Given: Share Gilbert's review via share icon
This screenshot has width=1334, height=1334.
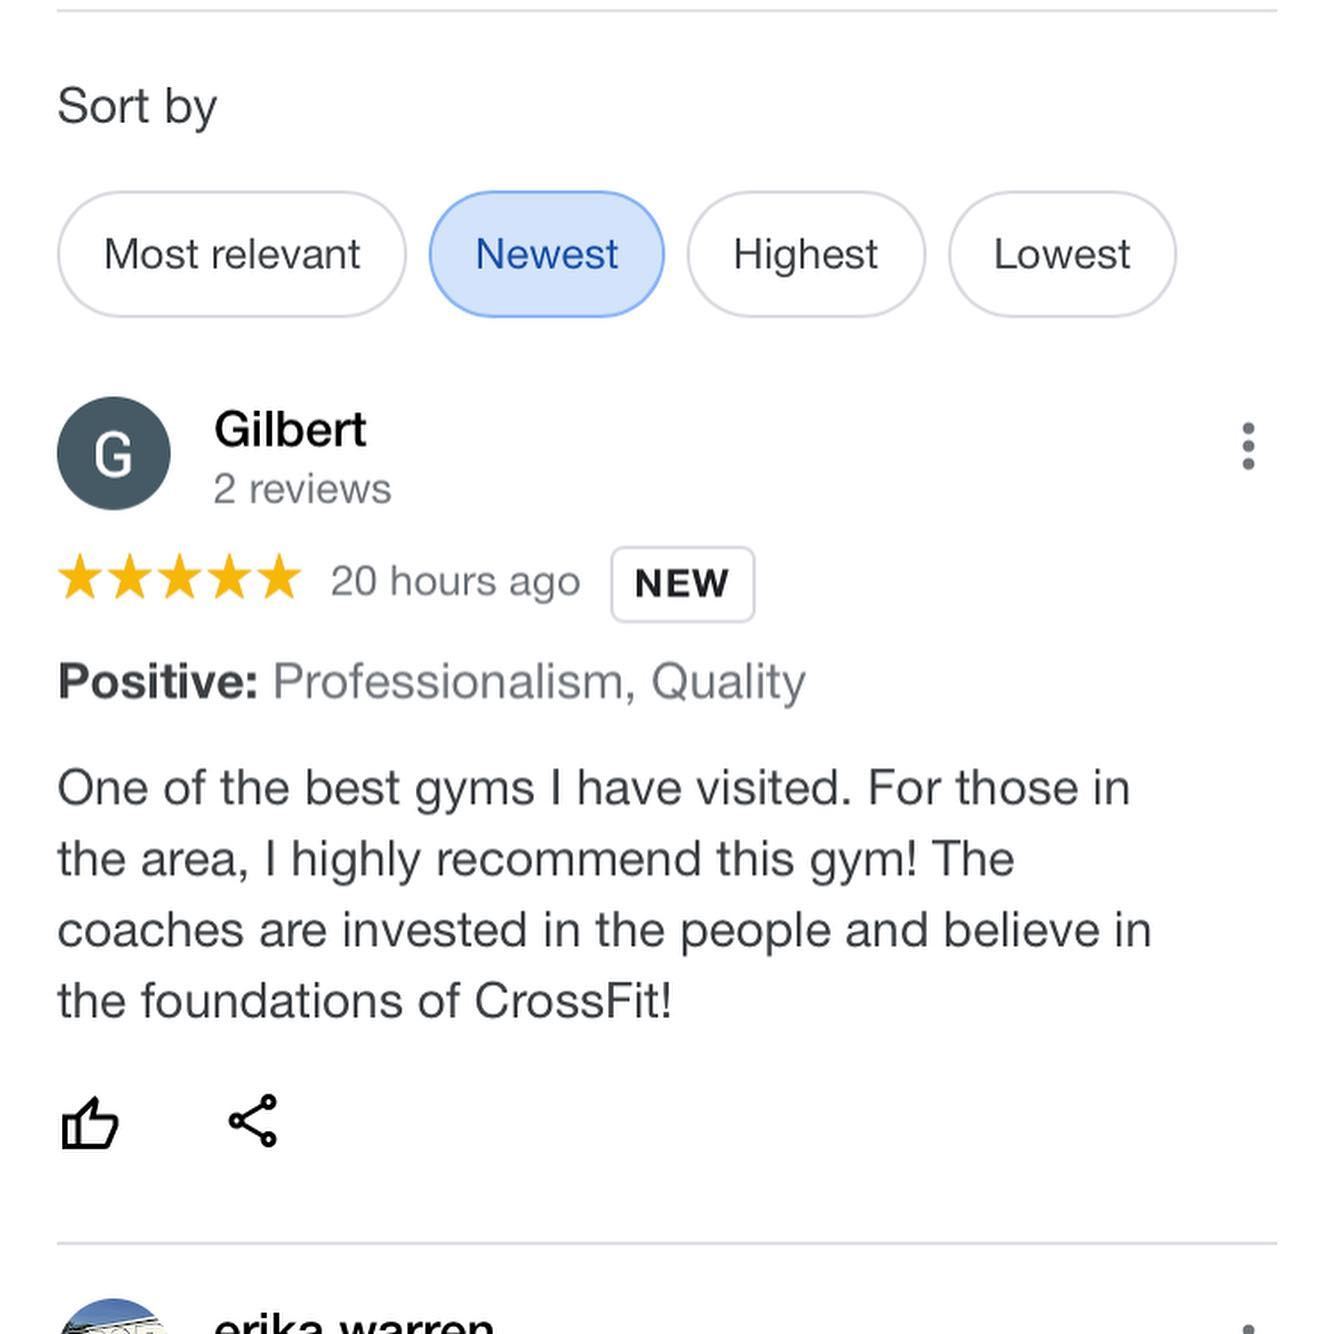Looking at the screenshot, I should point(253,1121).
